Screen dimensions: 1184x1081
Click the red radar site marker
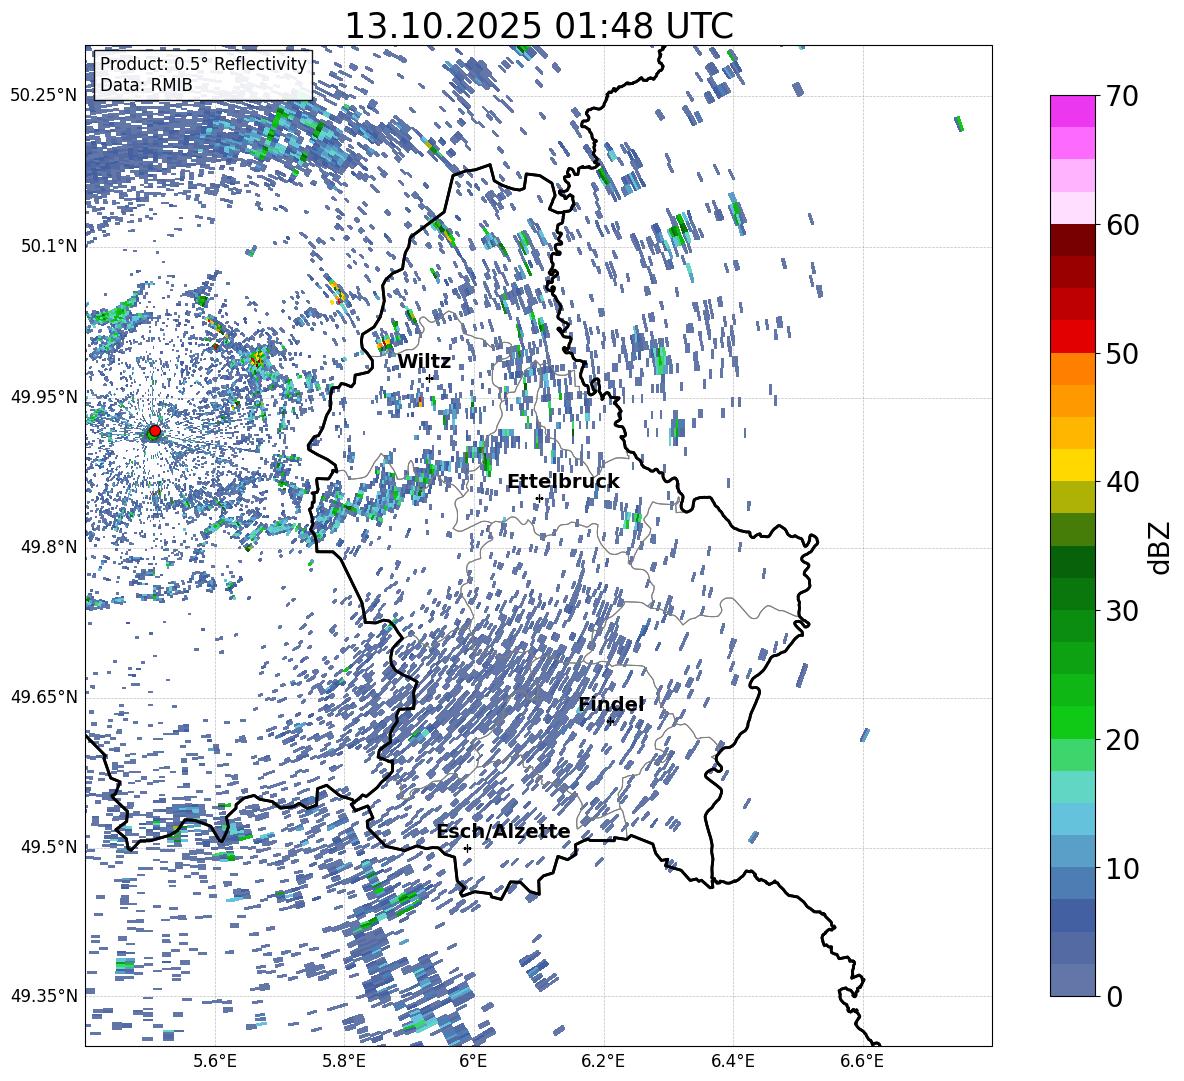tap(154, 431)
